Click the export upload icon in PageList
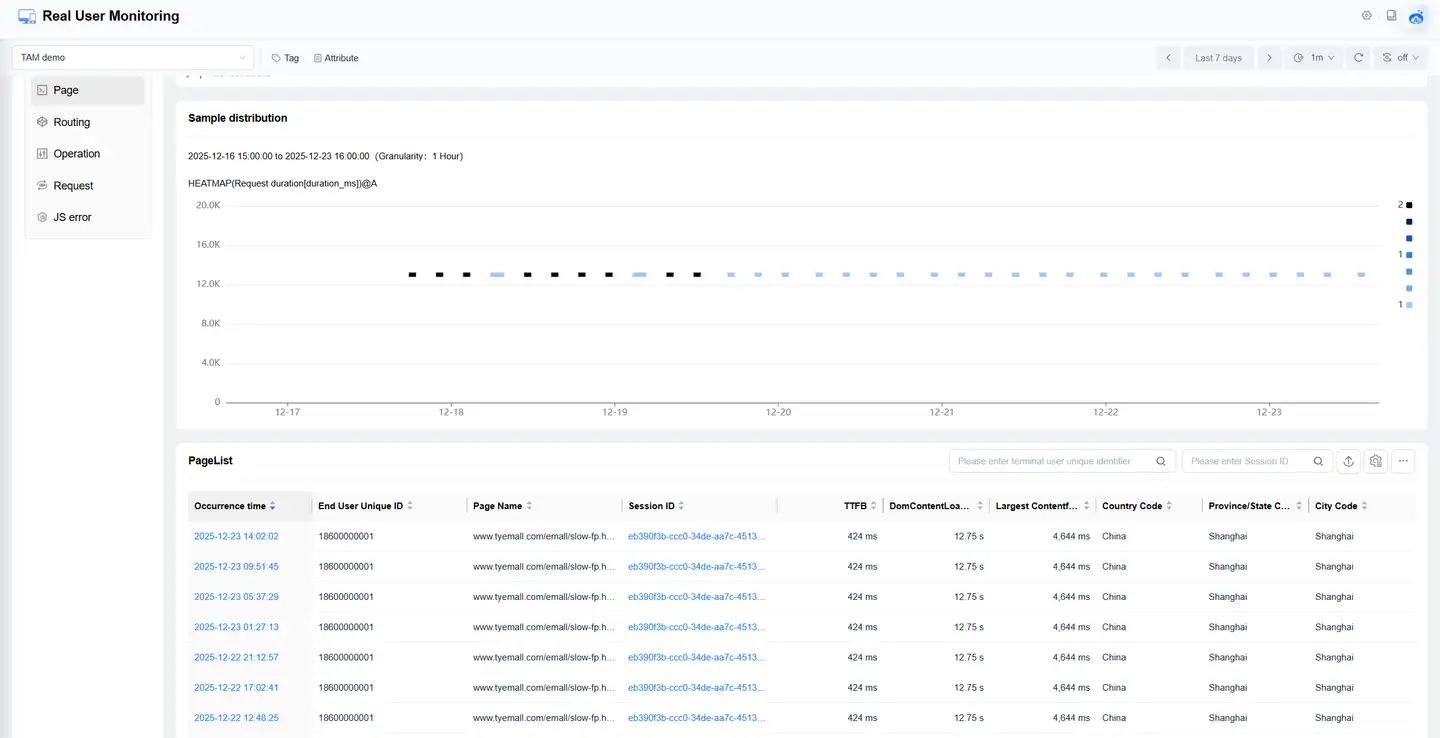Screen dimensions: 1440x738 pos(1348,461)
